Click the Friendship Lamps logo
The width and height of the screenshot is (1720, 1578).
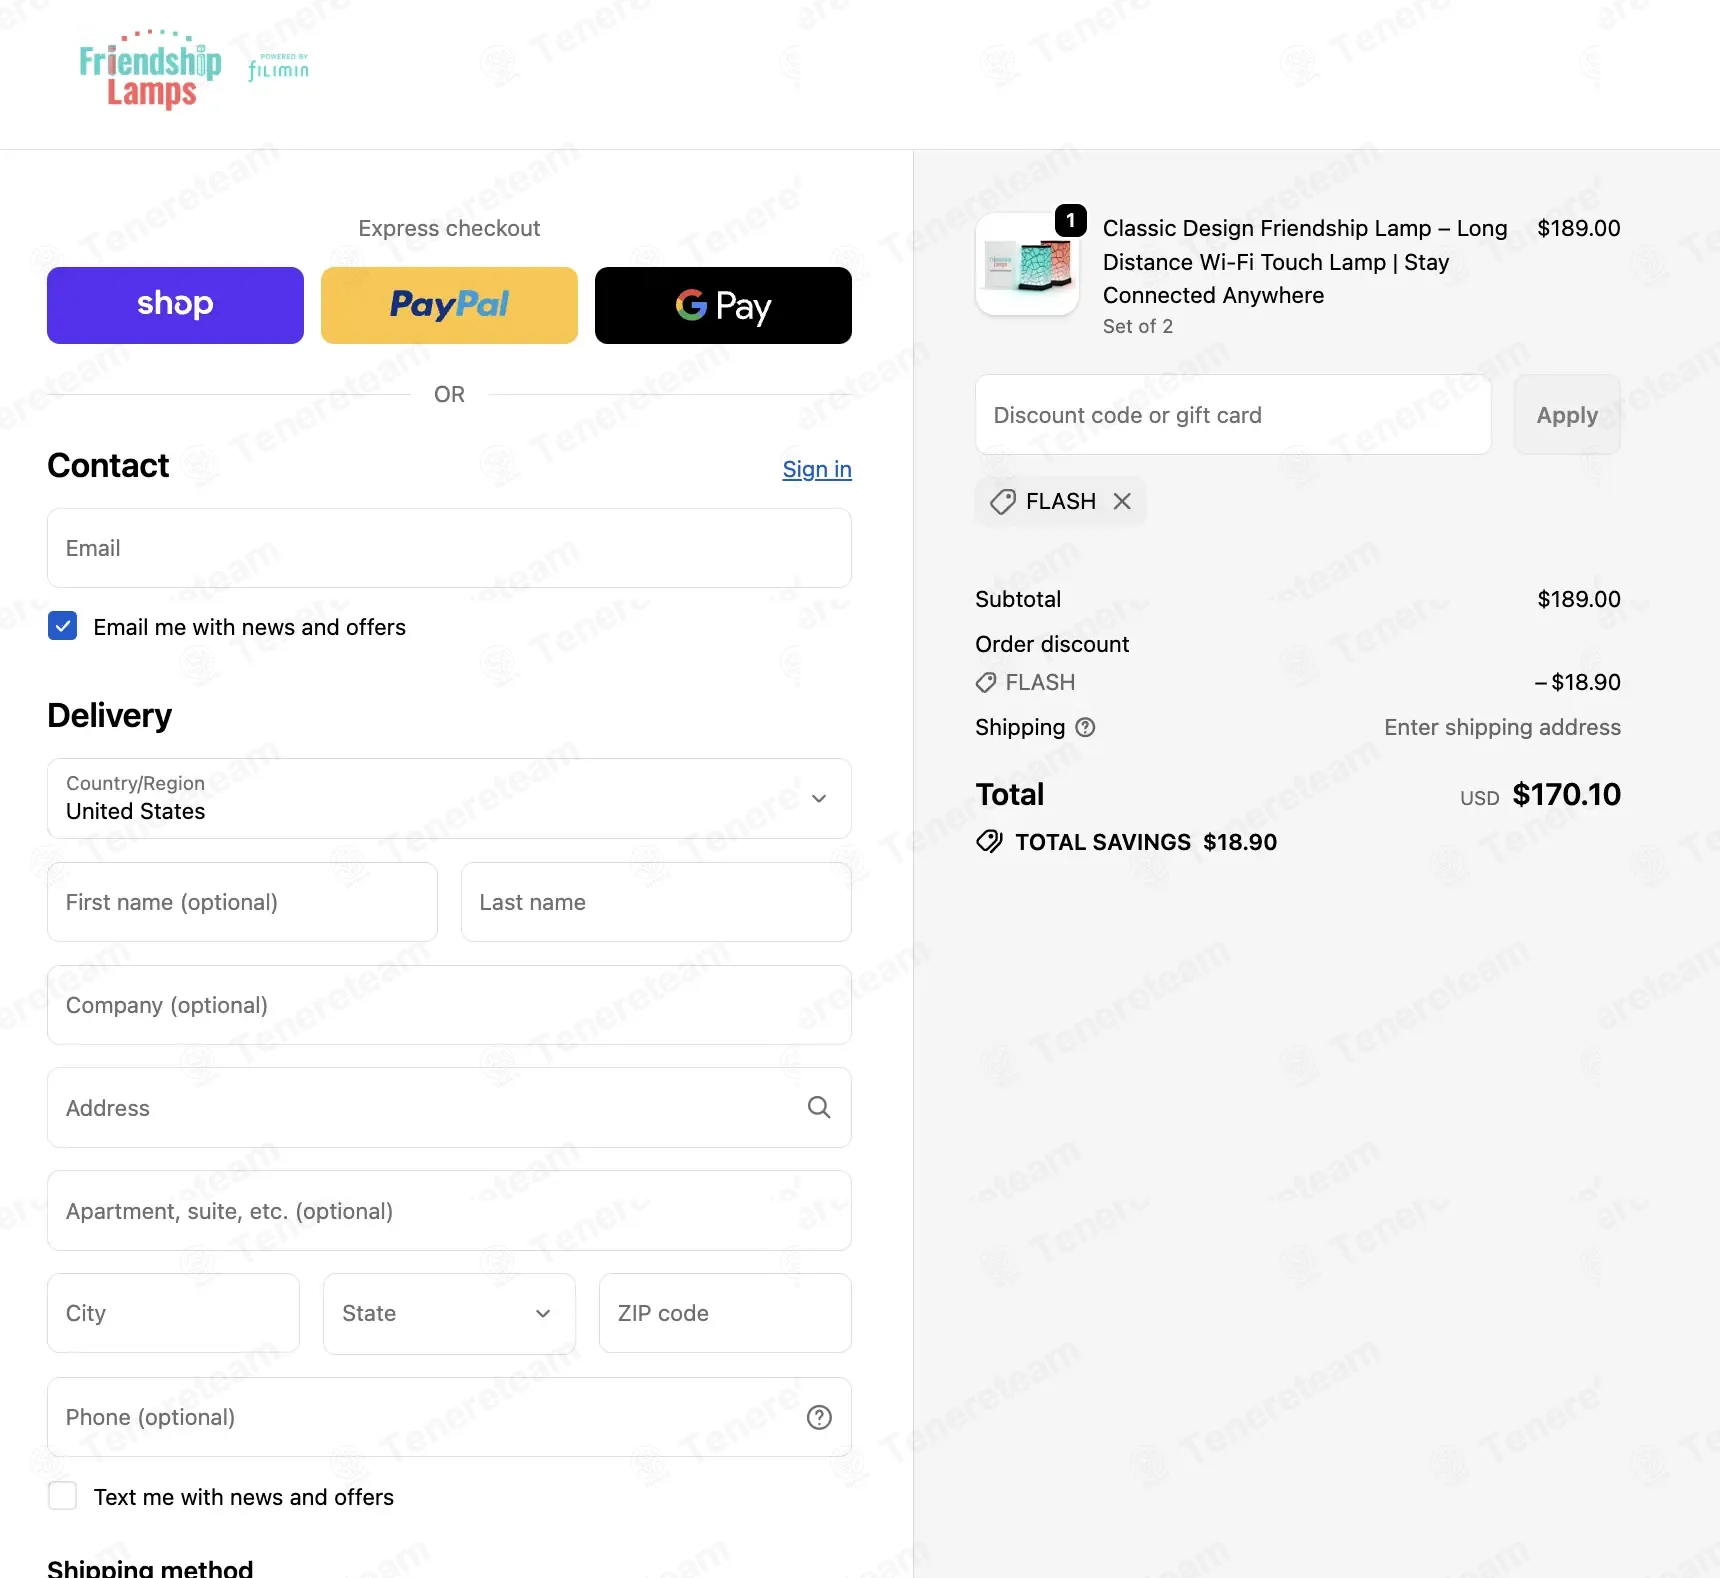[150, 70]
